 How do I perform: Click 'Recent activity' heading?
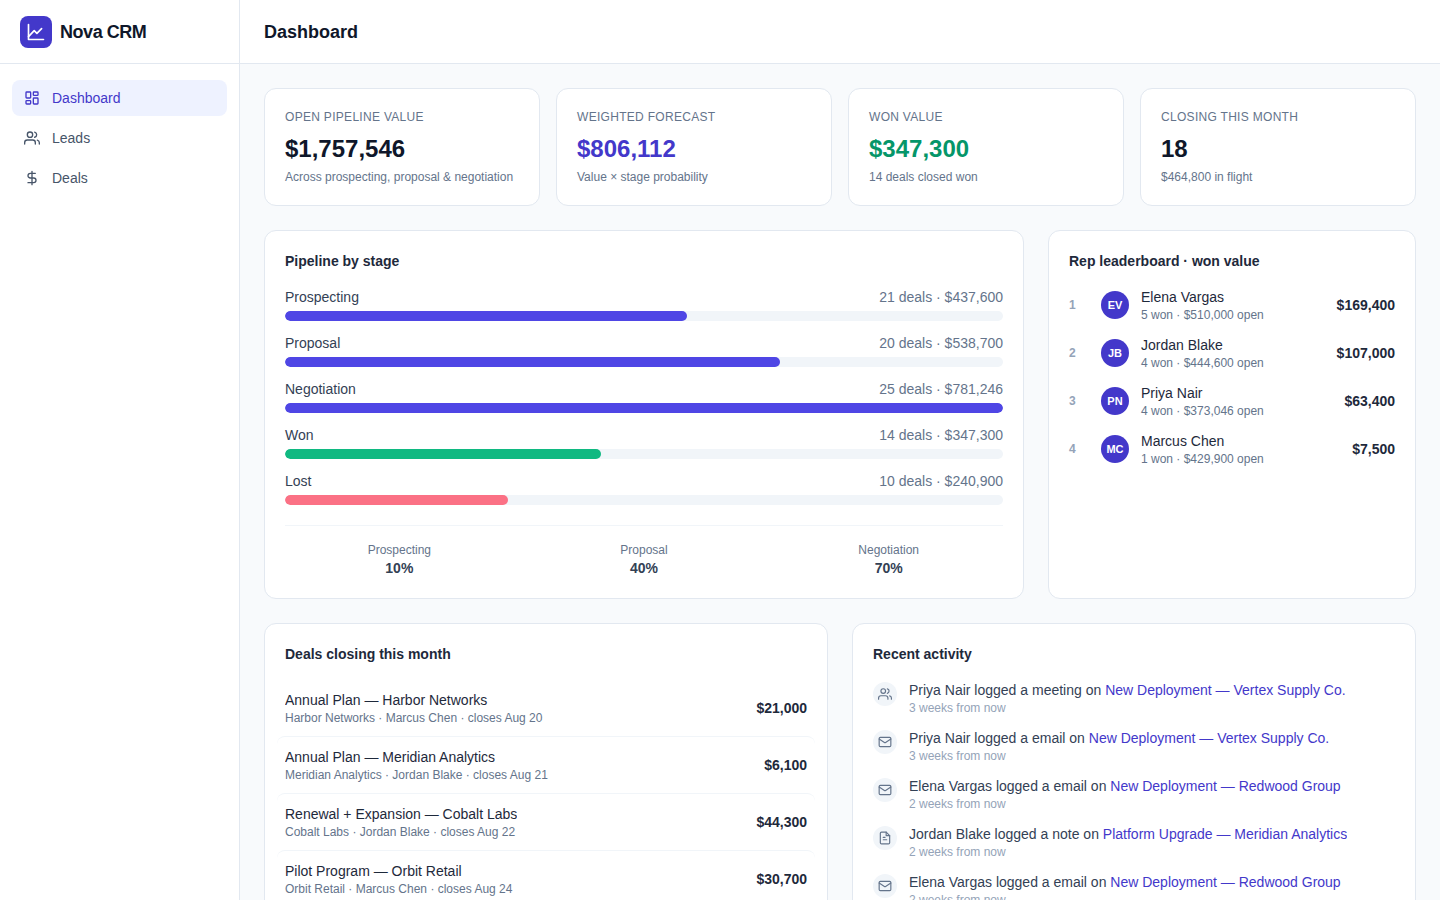click(922, 654)
